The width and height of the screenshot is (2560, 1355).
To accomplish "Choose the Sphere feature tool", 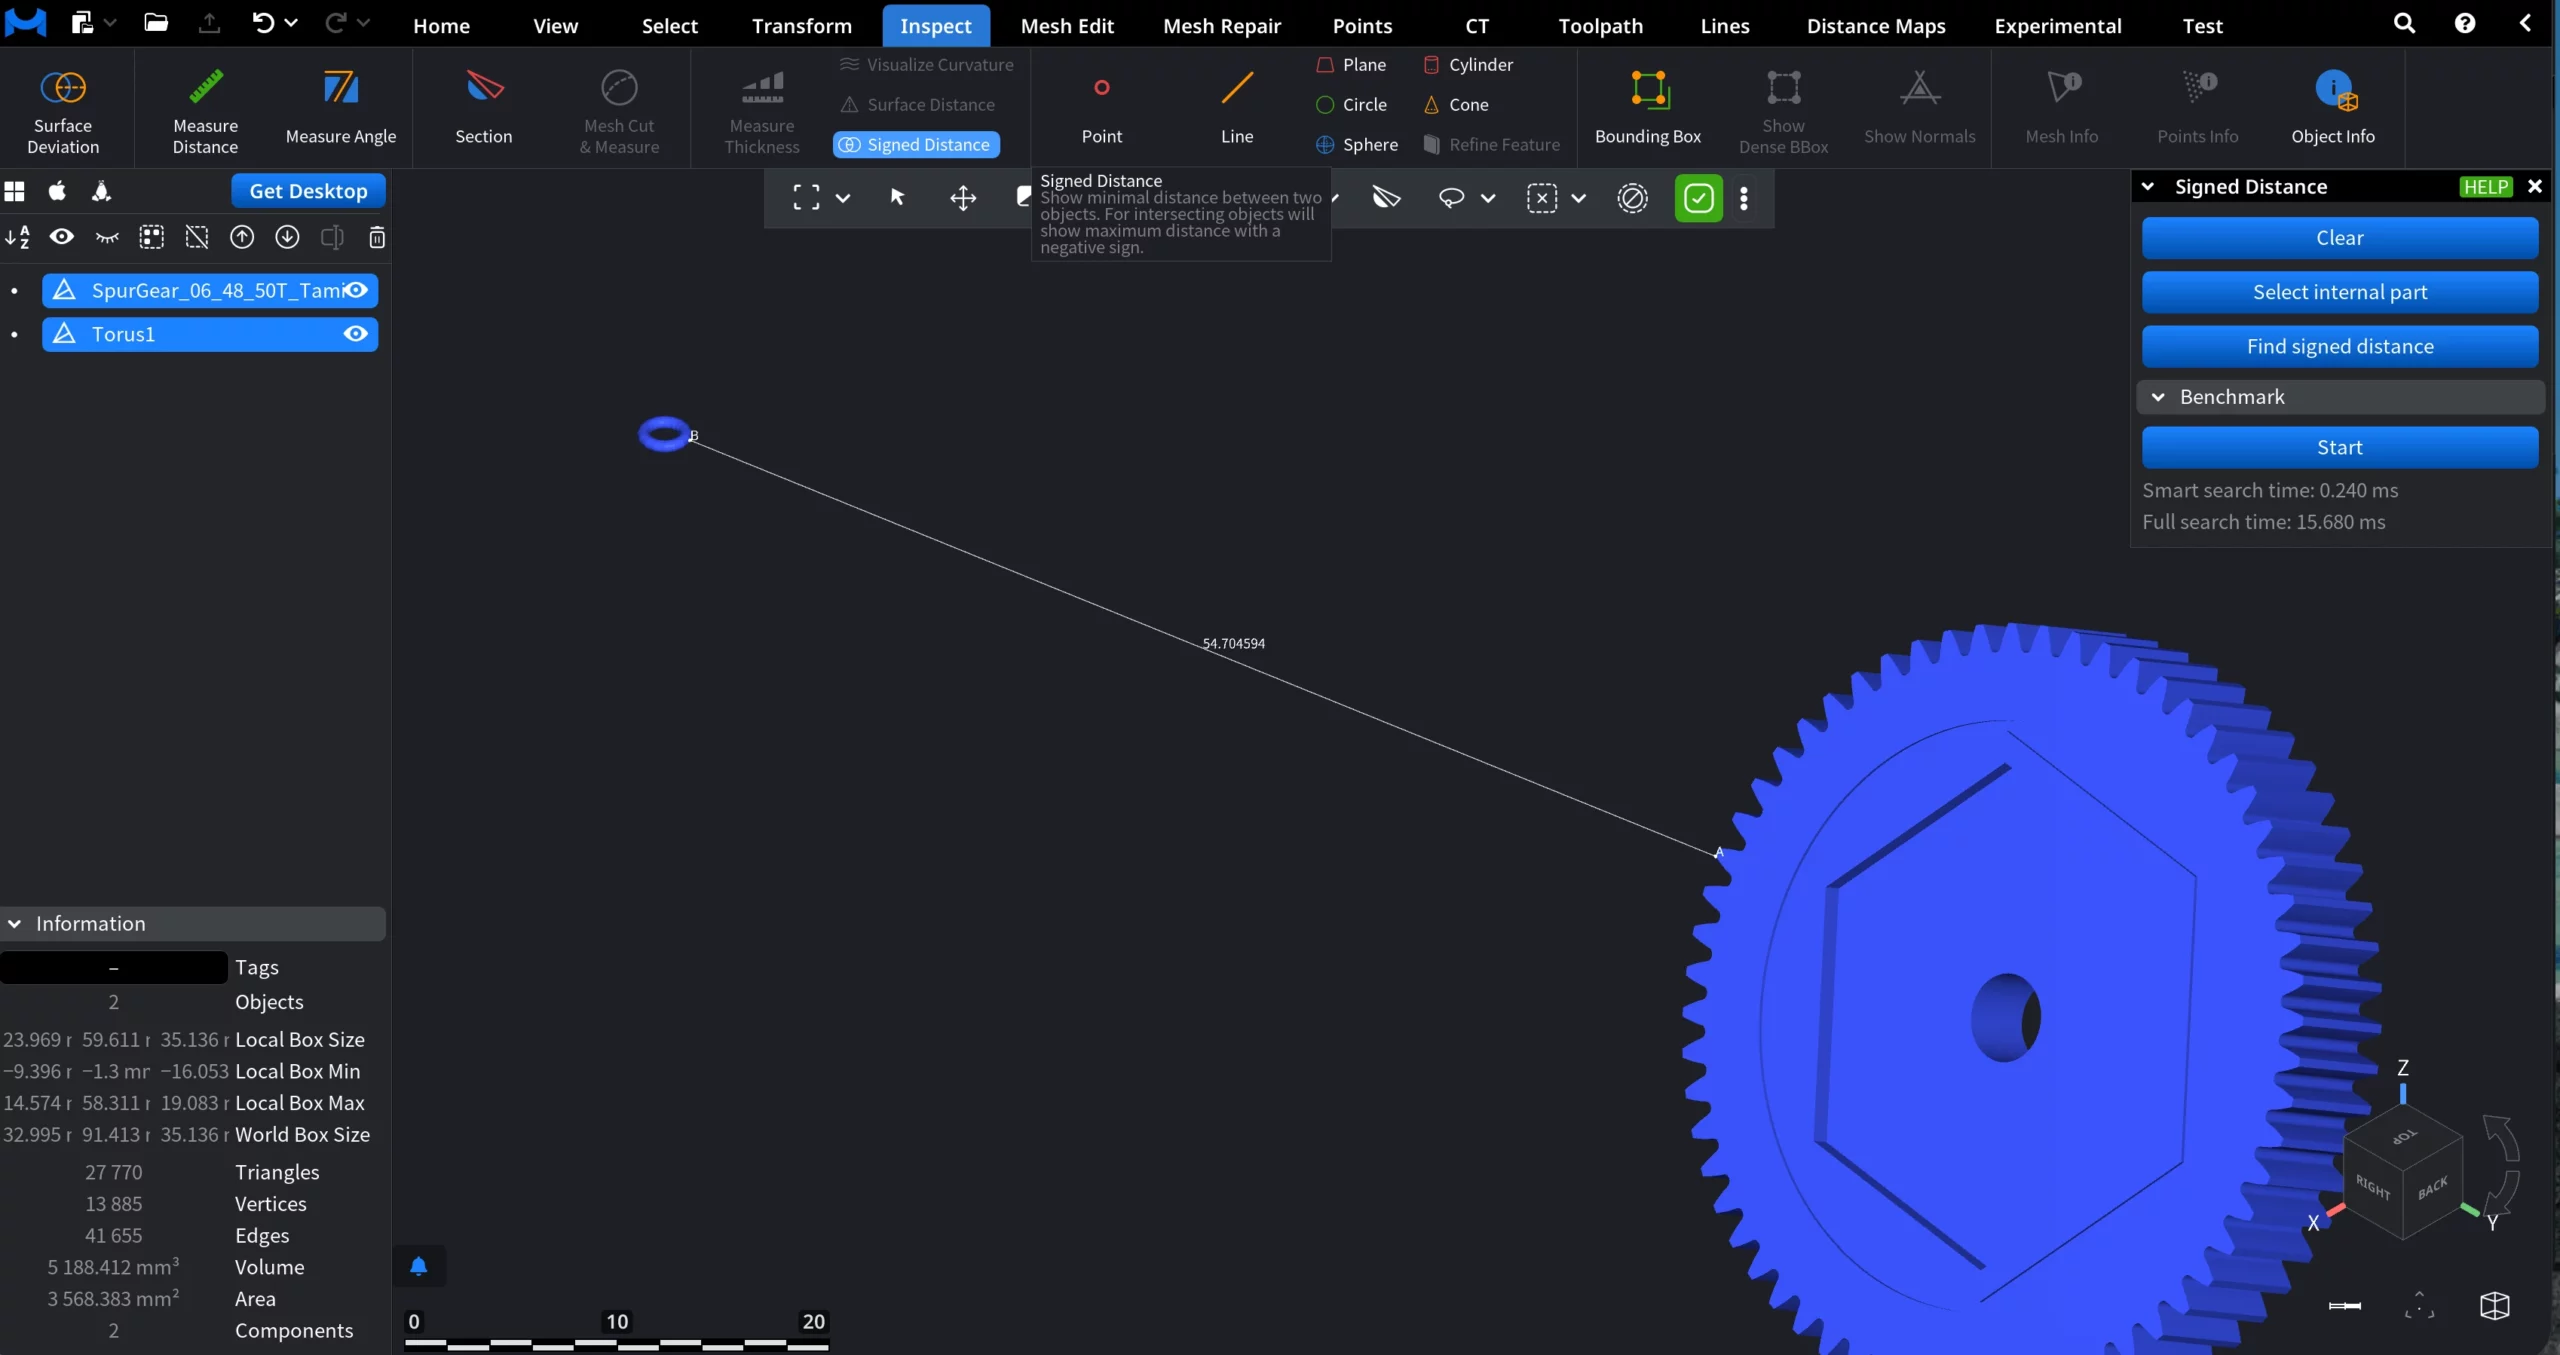I will coord(1357,144).
